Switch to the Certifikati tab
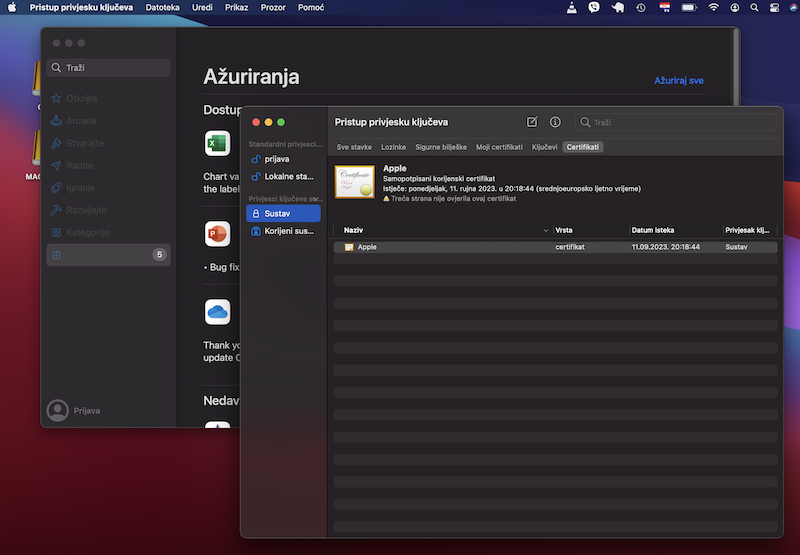Screen dimensions: 800x555 point(583,147)
